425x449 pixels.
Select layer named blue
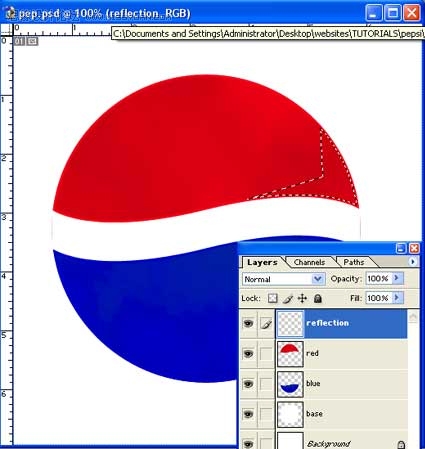[313, 384]
